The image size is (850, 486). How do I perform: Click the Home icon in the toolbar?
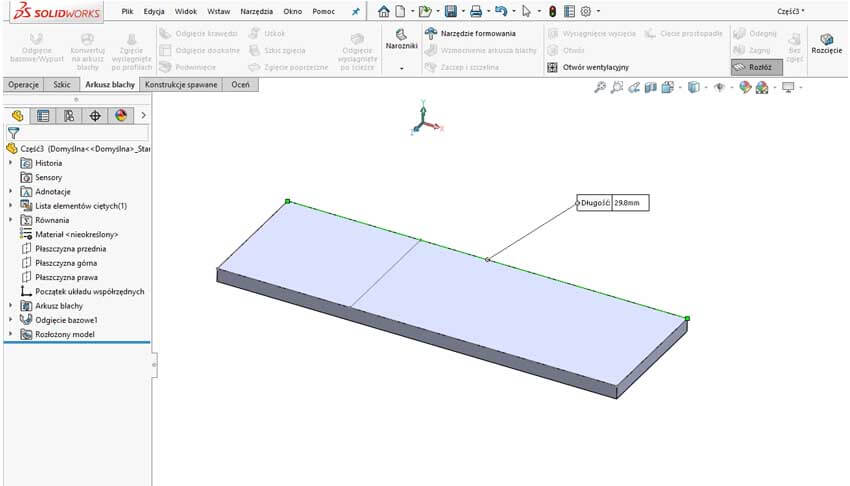384,11
